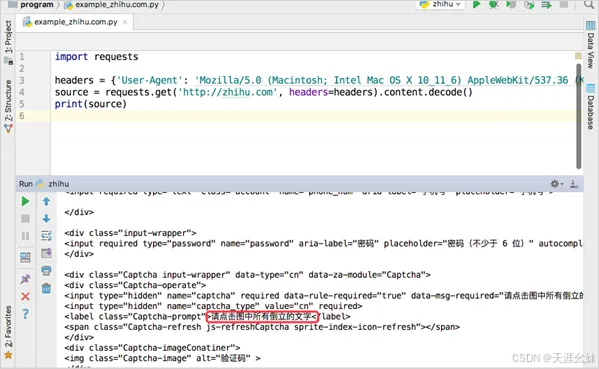Rerun zhihu in the Run panel
This screenshot has height=369, width=599.
25,201
